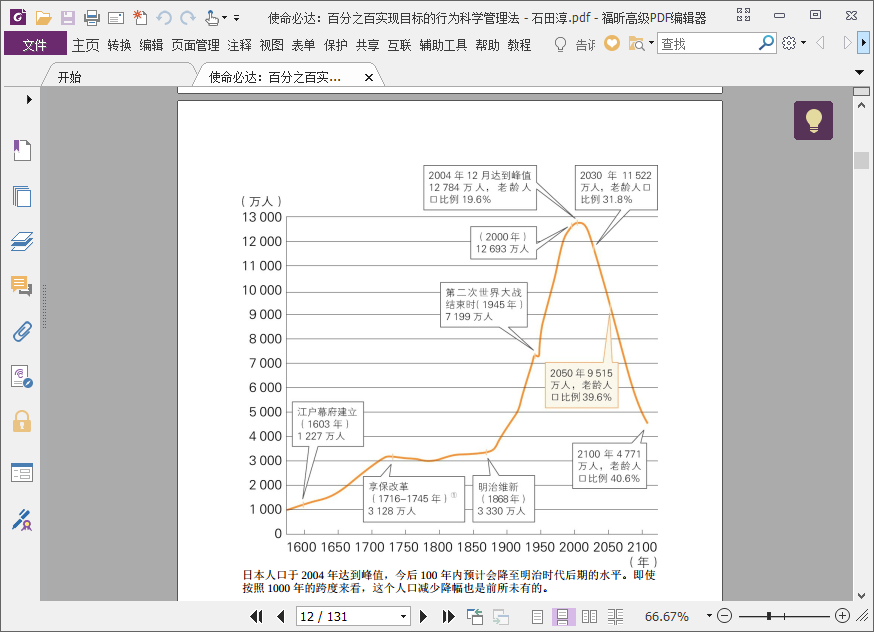874x632 pixels.
Task: Go to the next page
Action: pyautogui.click(x=423, y=616)
